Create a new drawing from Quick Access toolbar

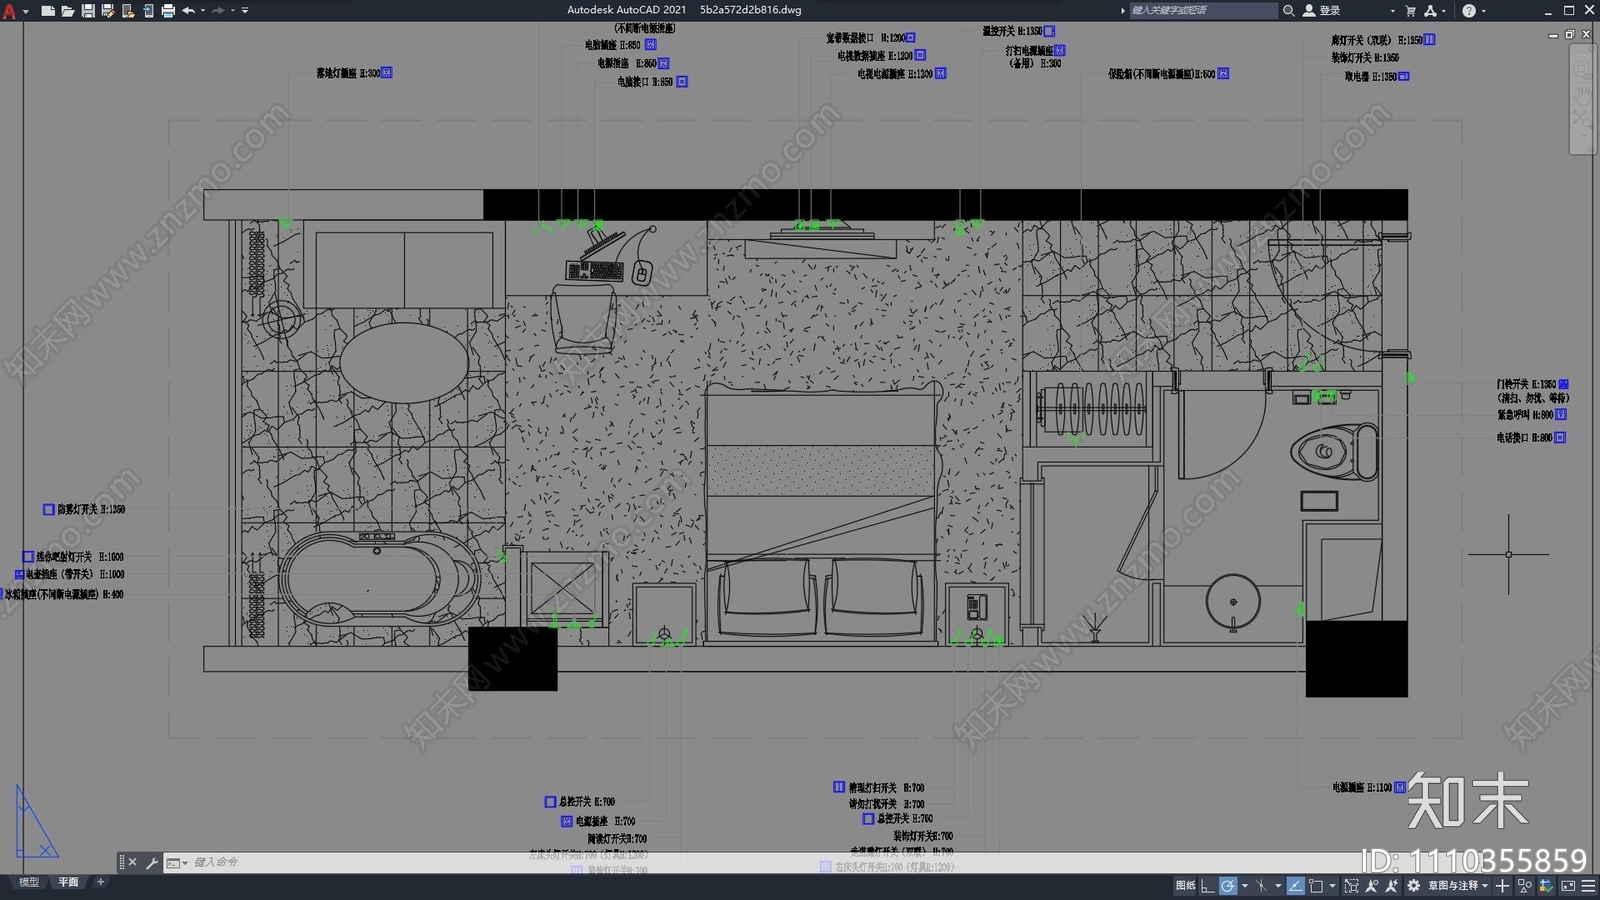47,11
